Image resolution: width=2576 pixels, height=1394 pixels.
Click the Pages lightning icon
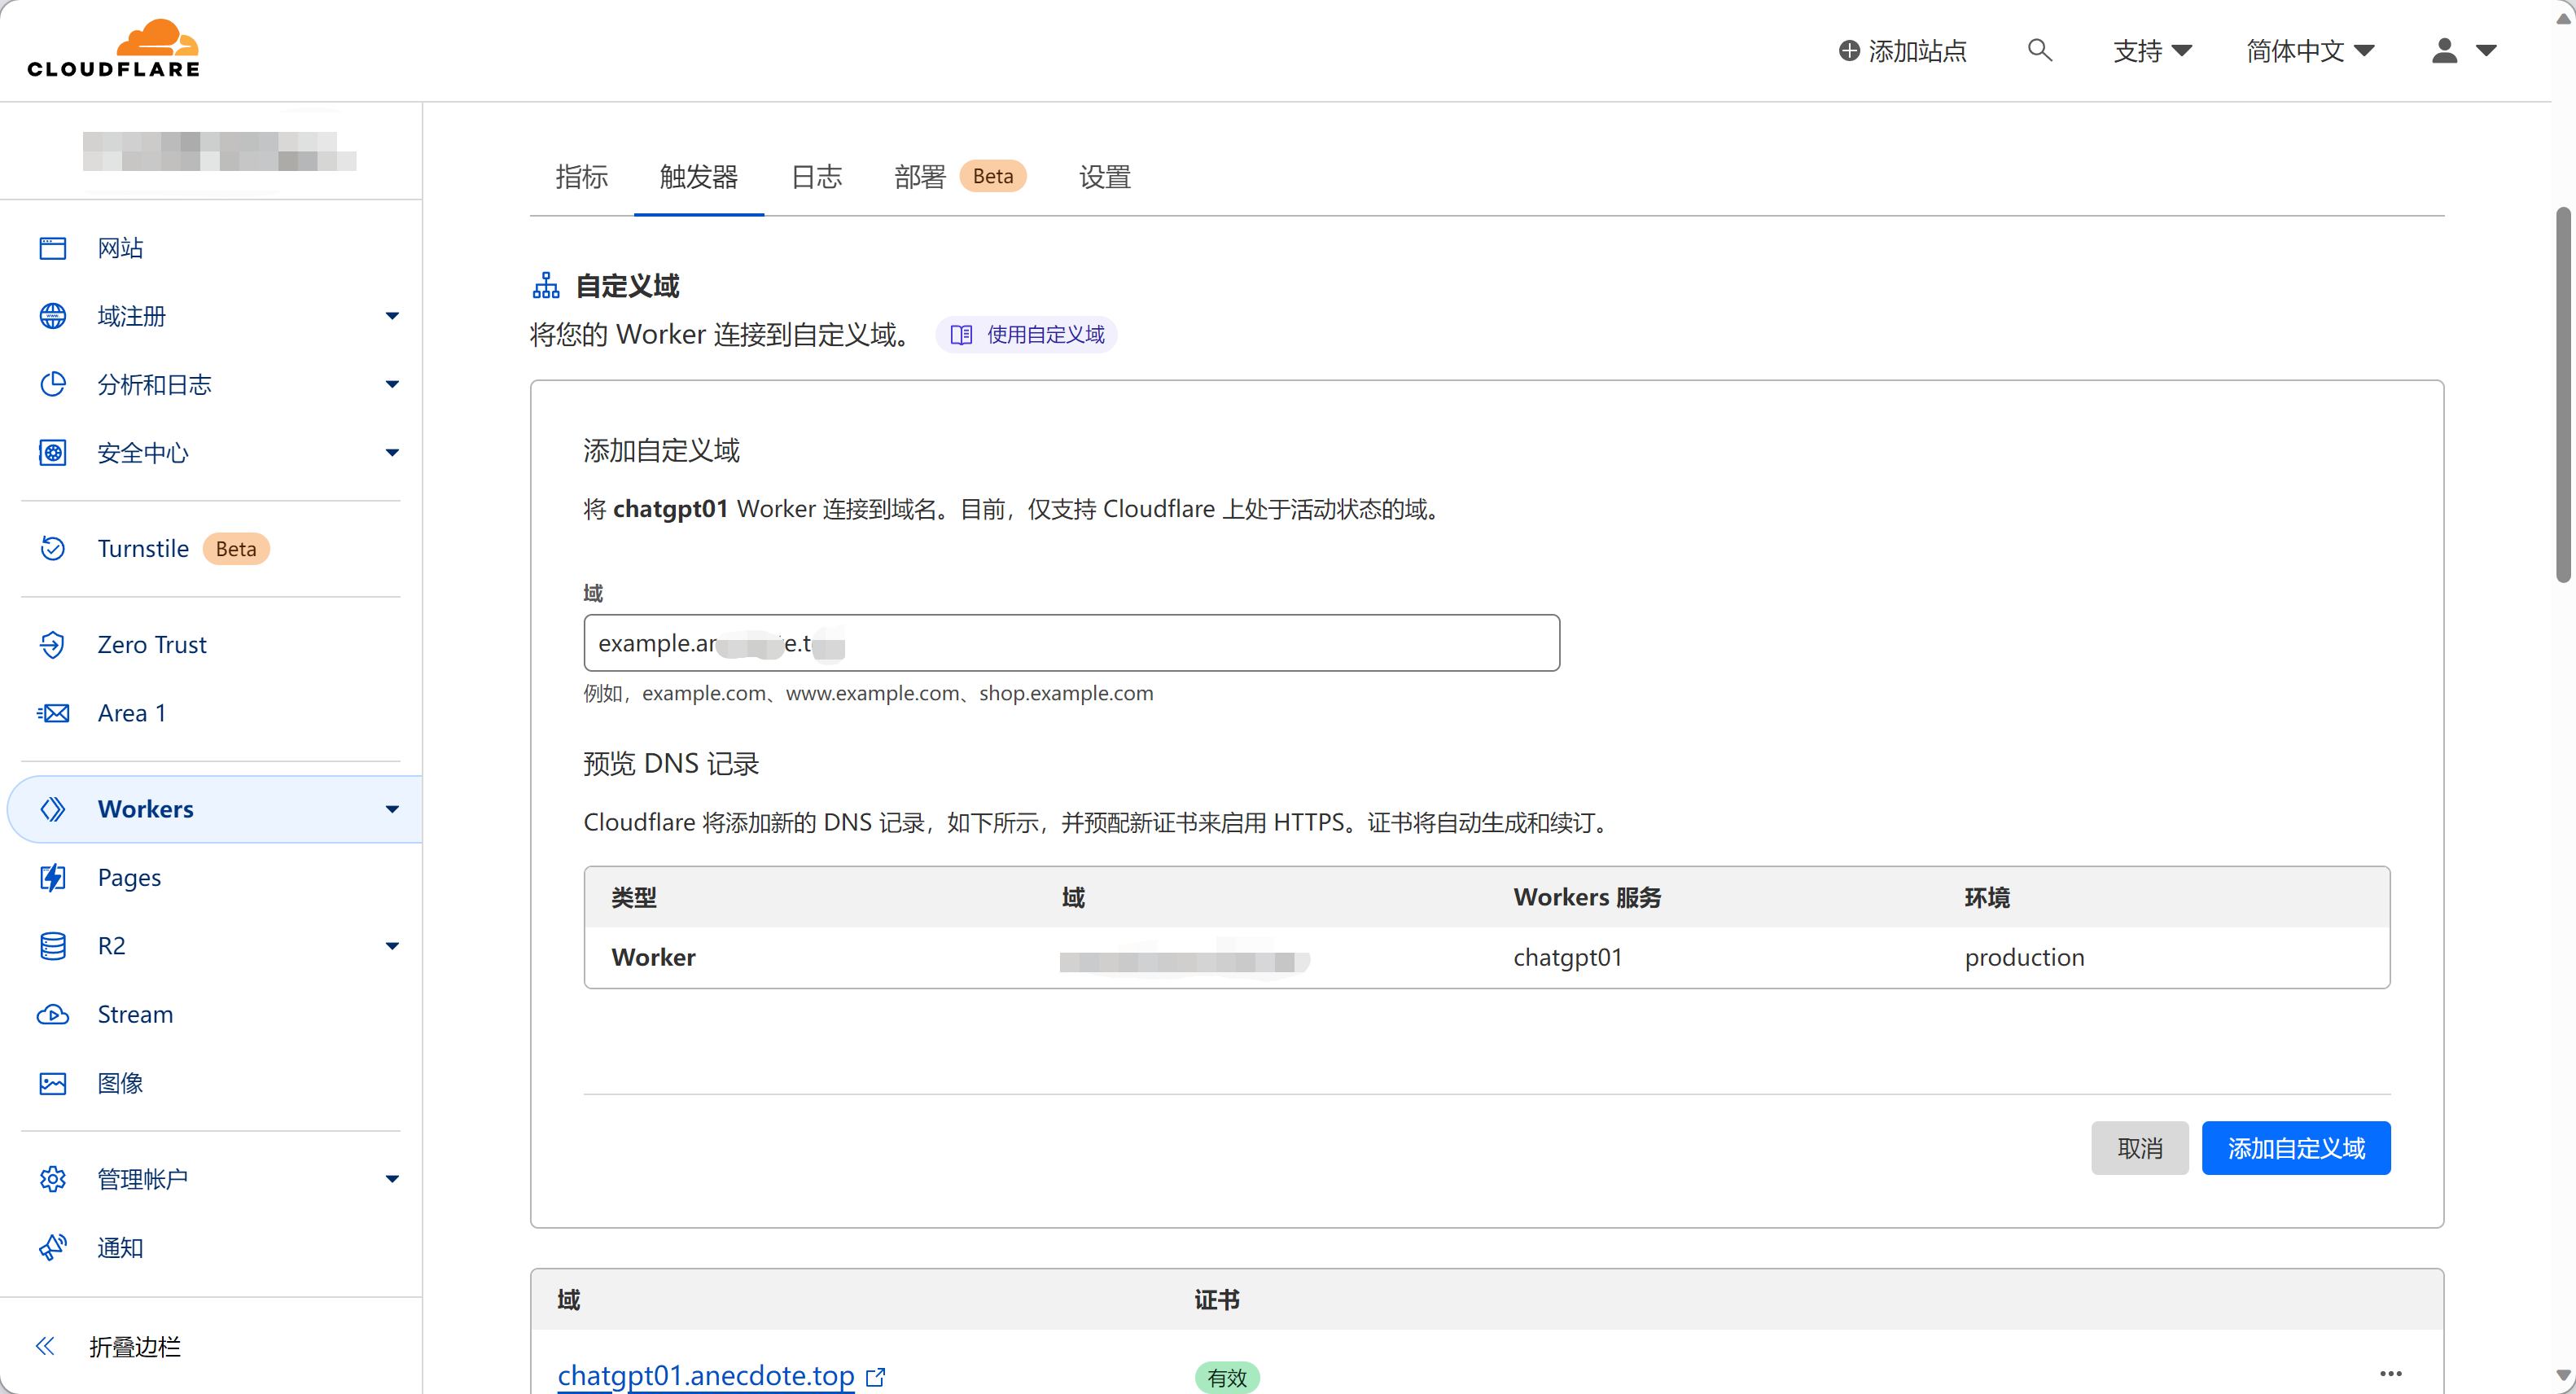[x=52, y=877]
